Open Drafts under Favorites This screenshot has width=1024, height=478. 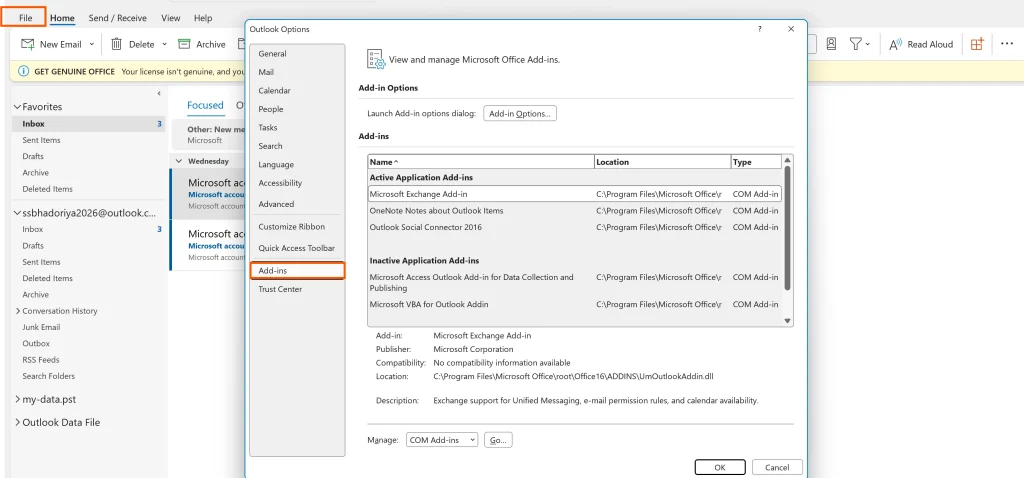pos(33,156)
